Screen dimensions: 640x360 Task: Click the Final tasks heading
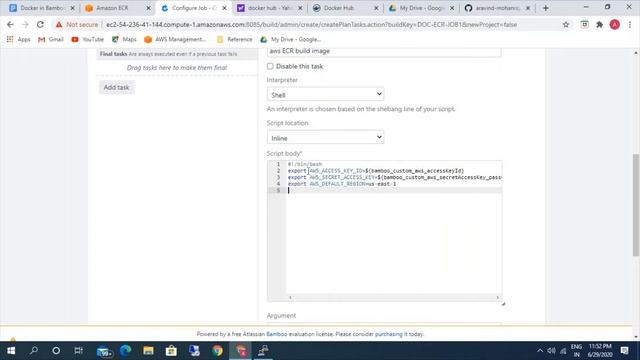(x=113, y=54)
